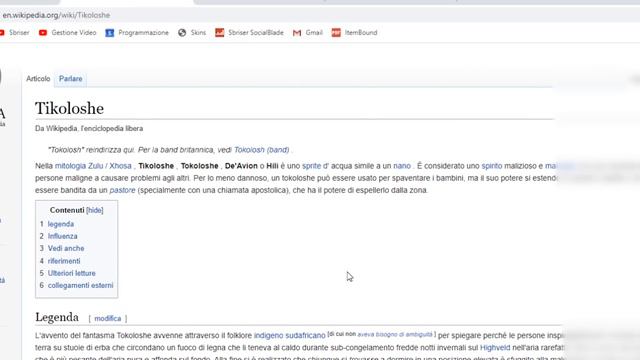The width and height of the screenshot is (640, 360).
Task: Open the Skins bookmark
Action: pyautogui.click(x=192, y=33)
